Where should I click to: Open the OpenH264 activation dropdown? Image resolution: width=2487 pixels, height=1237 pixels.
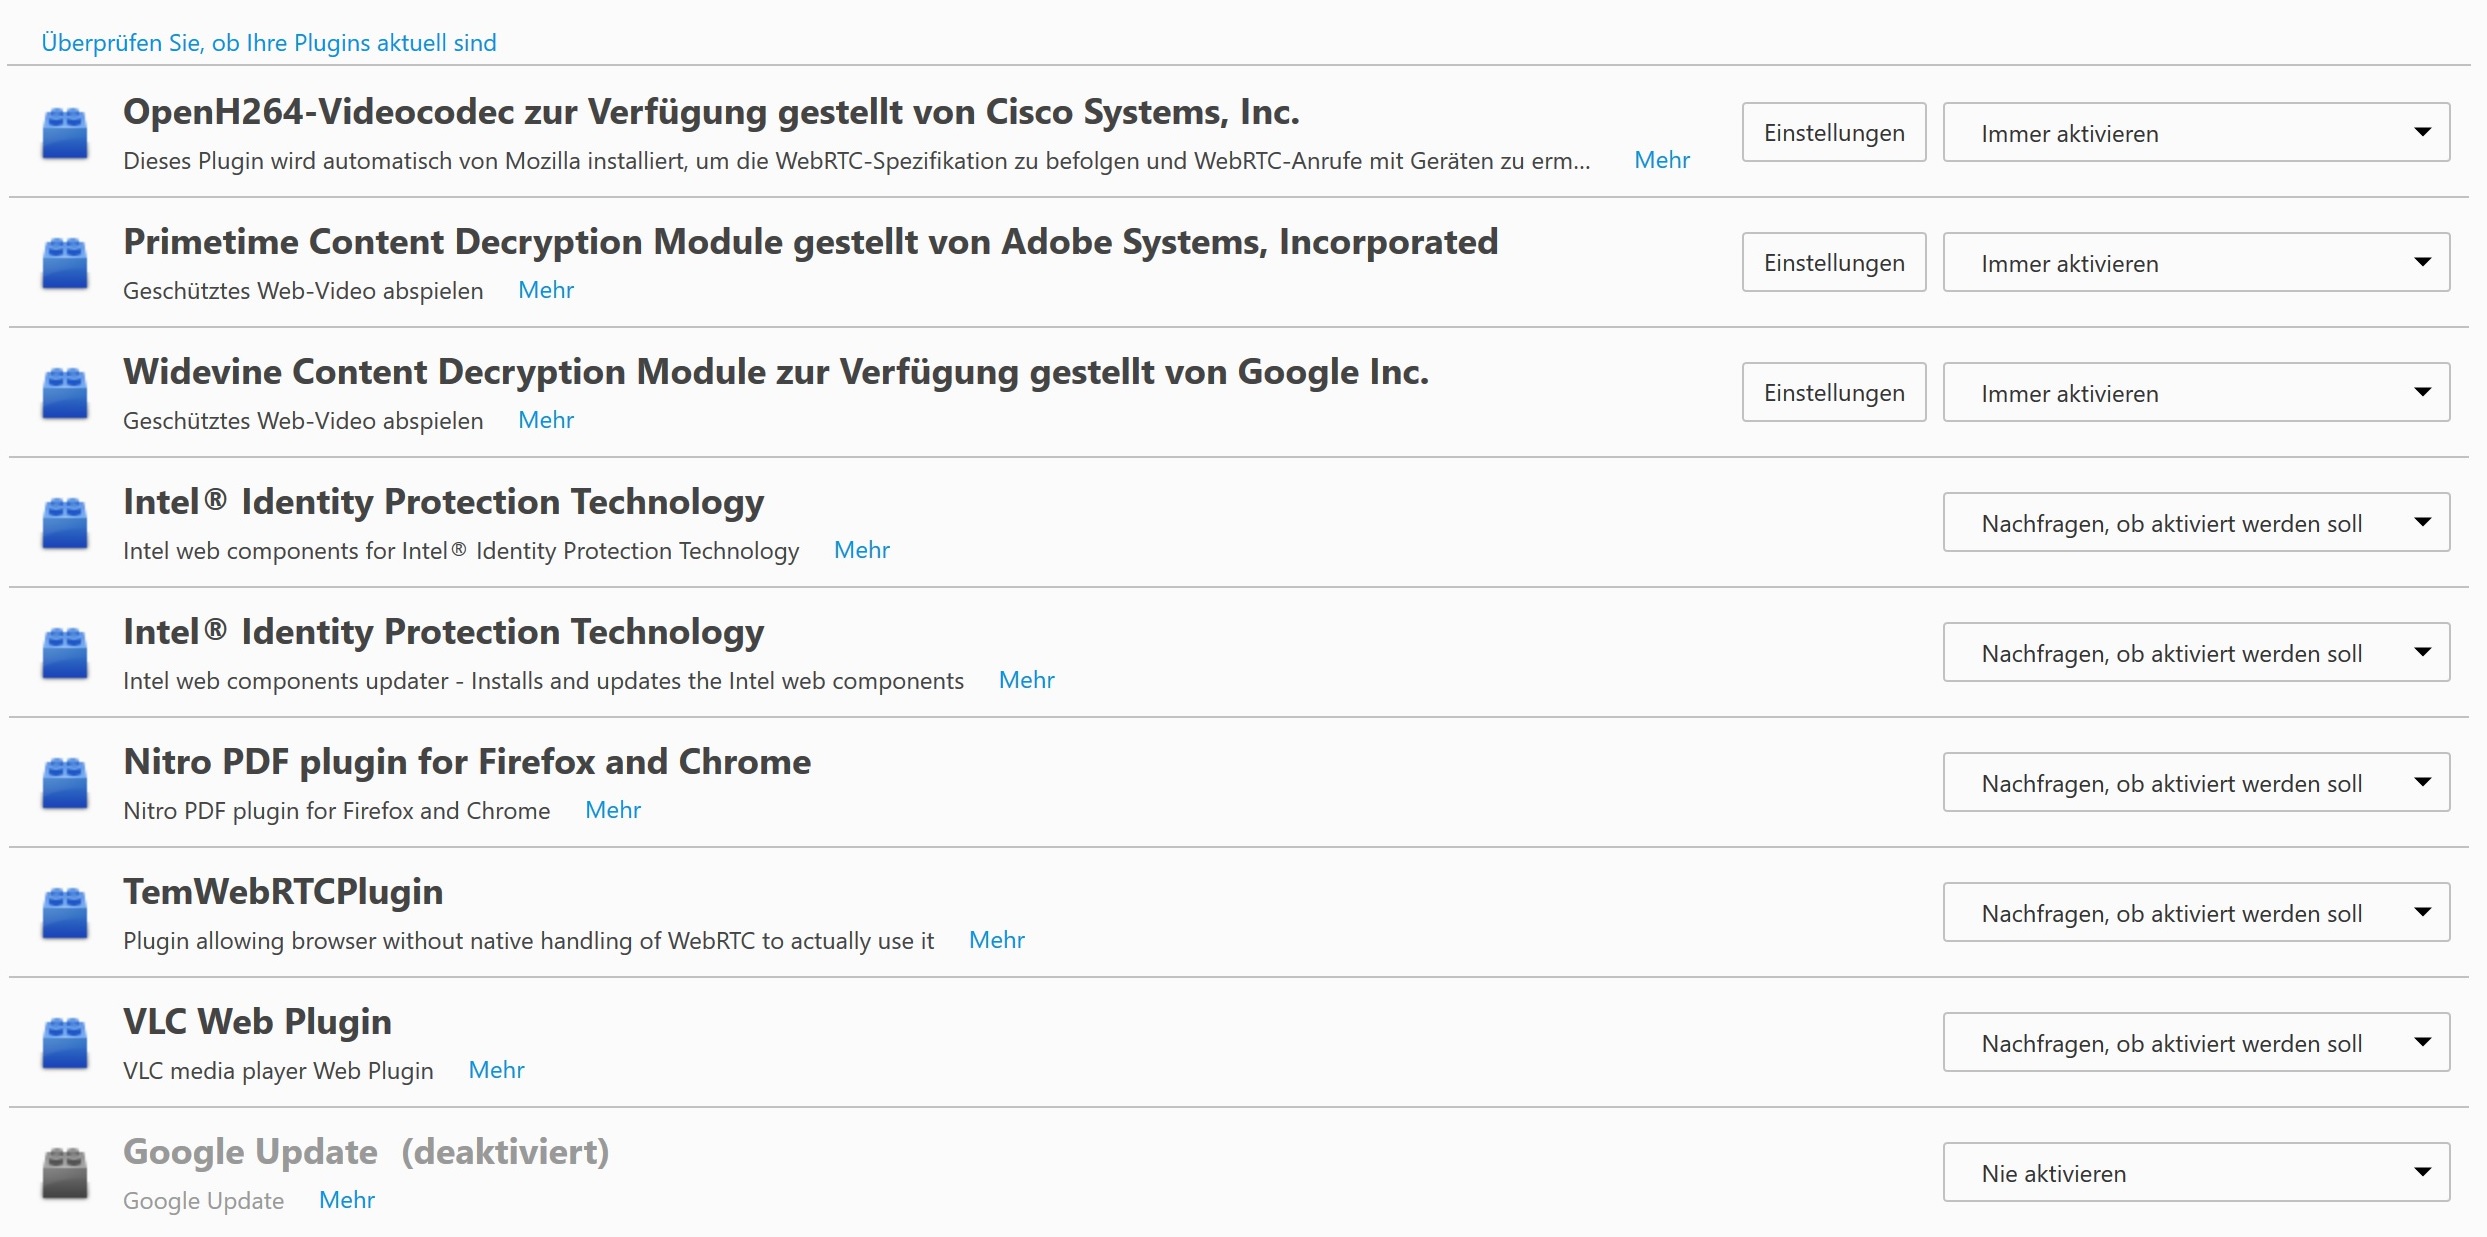tap(2195, 133)
